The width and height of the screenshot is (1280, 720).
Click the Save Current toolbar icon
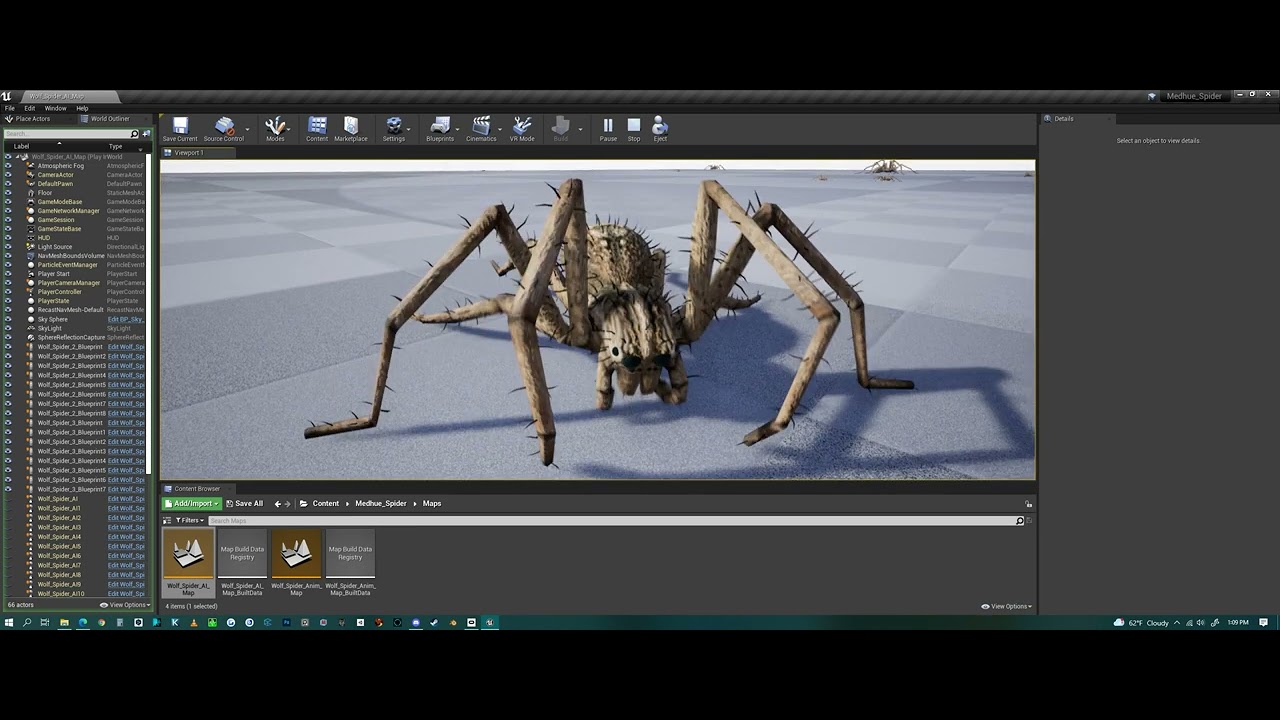(180, 129)
